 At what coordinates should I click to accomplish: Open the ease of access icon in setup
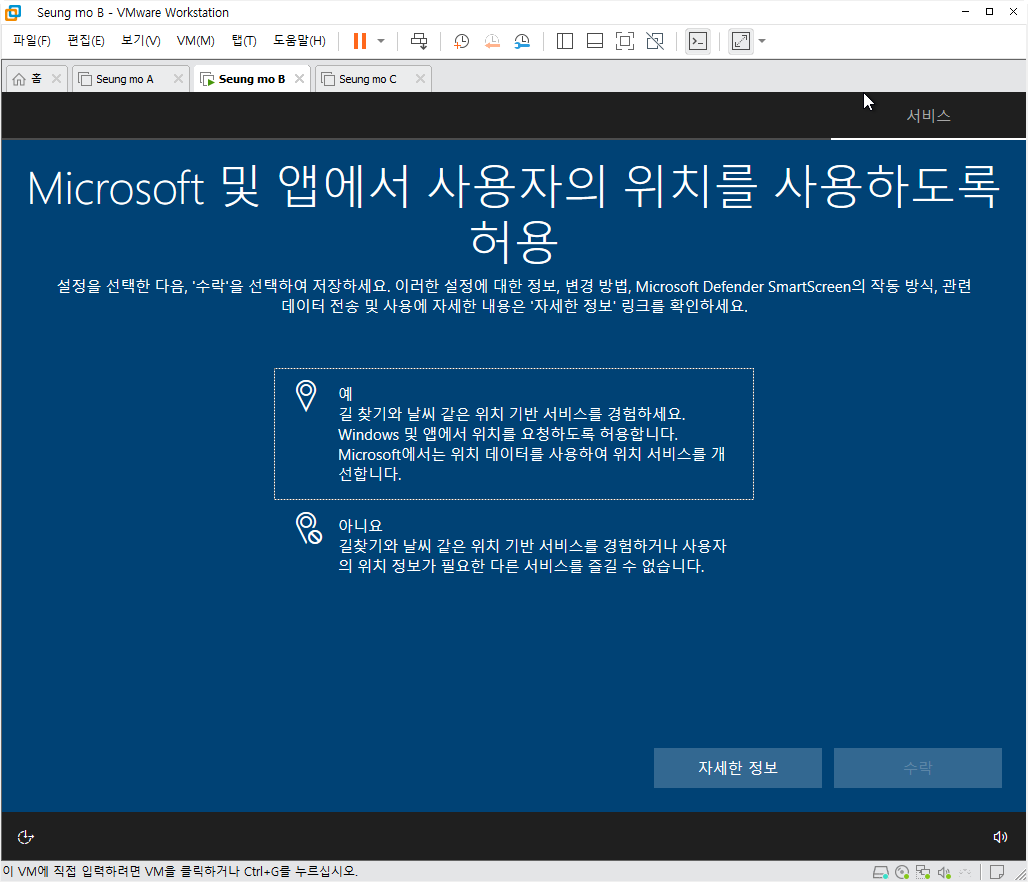tap(26, 837)
